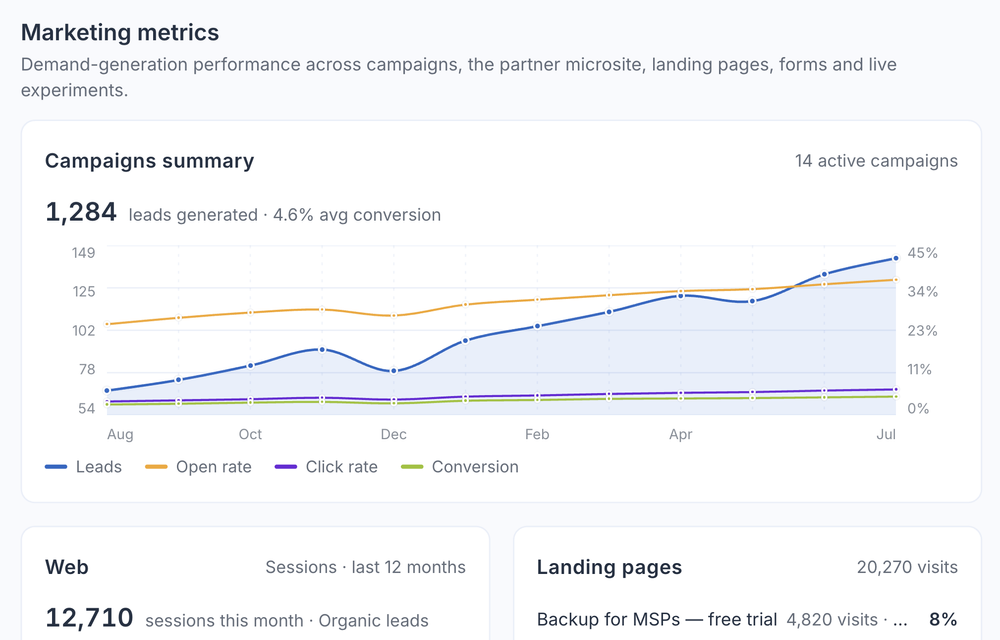Click the "Jul" month axis label
The width and height of the screenshot is (1000, 640).
886,434
